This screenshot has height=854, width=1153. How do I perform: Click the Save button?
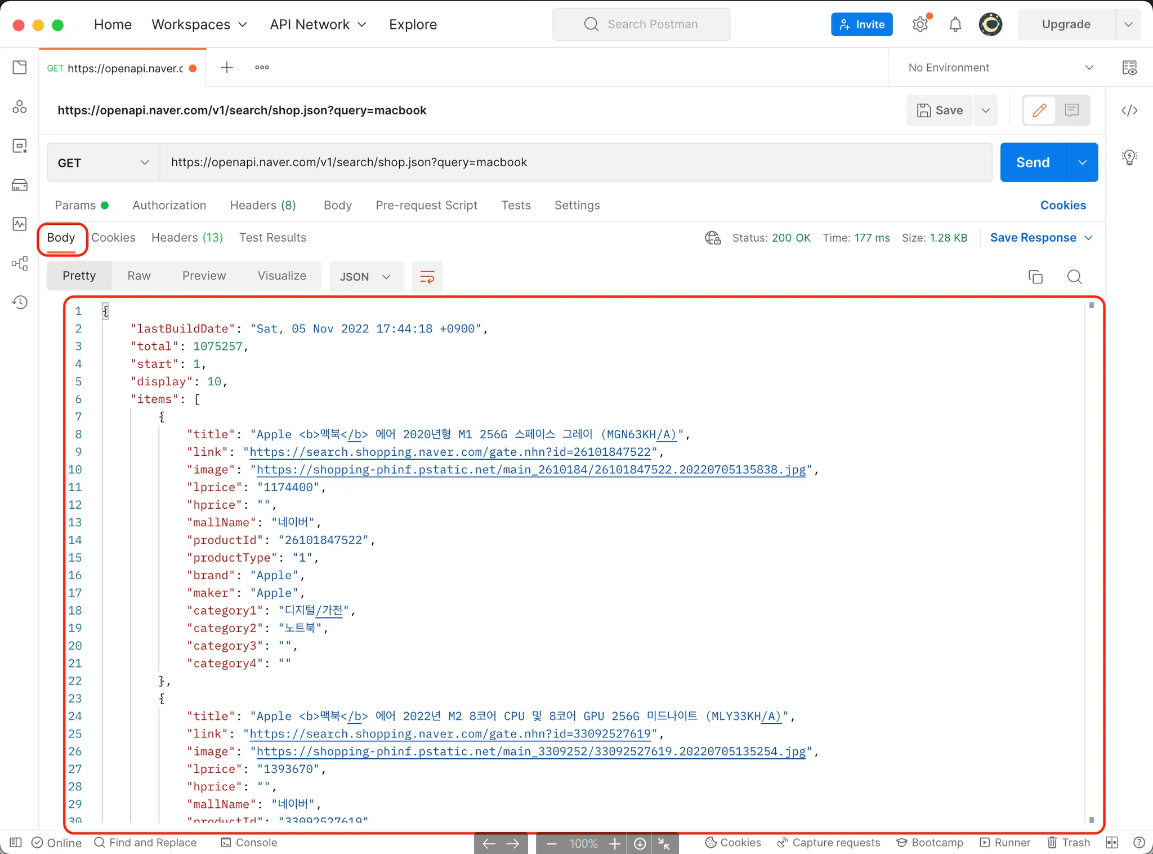[940, 110]
